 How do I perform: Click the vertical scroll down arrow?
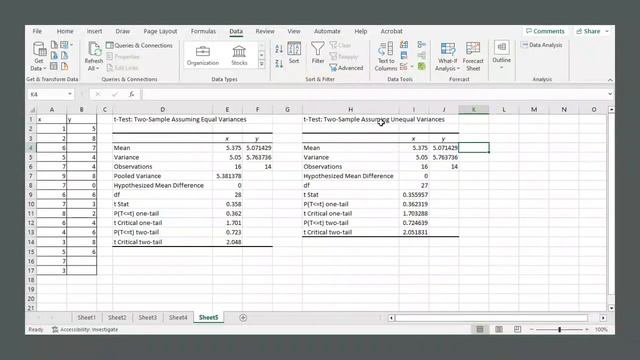(x=611, y=308)
